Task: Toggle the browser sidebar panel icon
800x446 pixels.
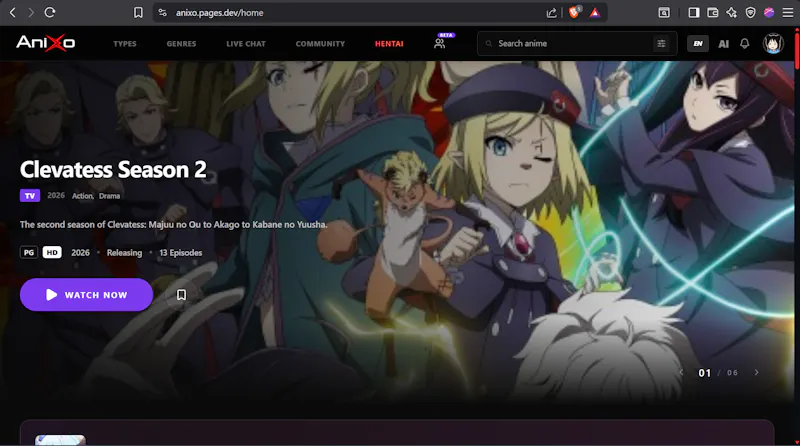Action: (694, 13)
